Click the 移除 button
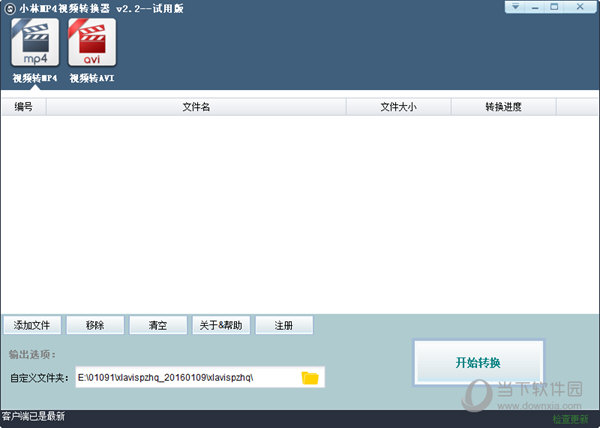600x428 pixels. tap(95, 325)
